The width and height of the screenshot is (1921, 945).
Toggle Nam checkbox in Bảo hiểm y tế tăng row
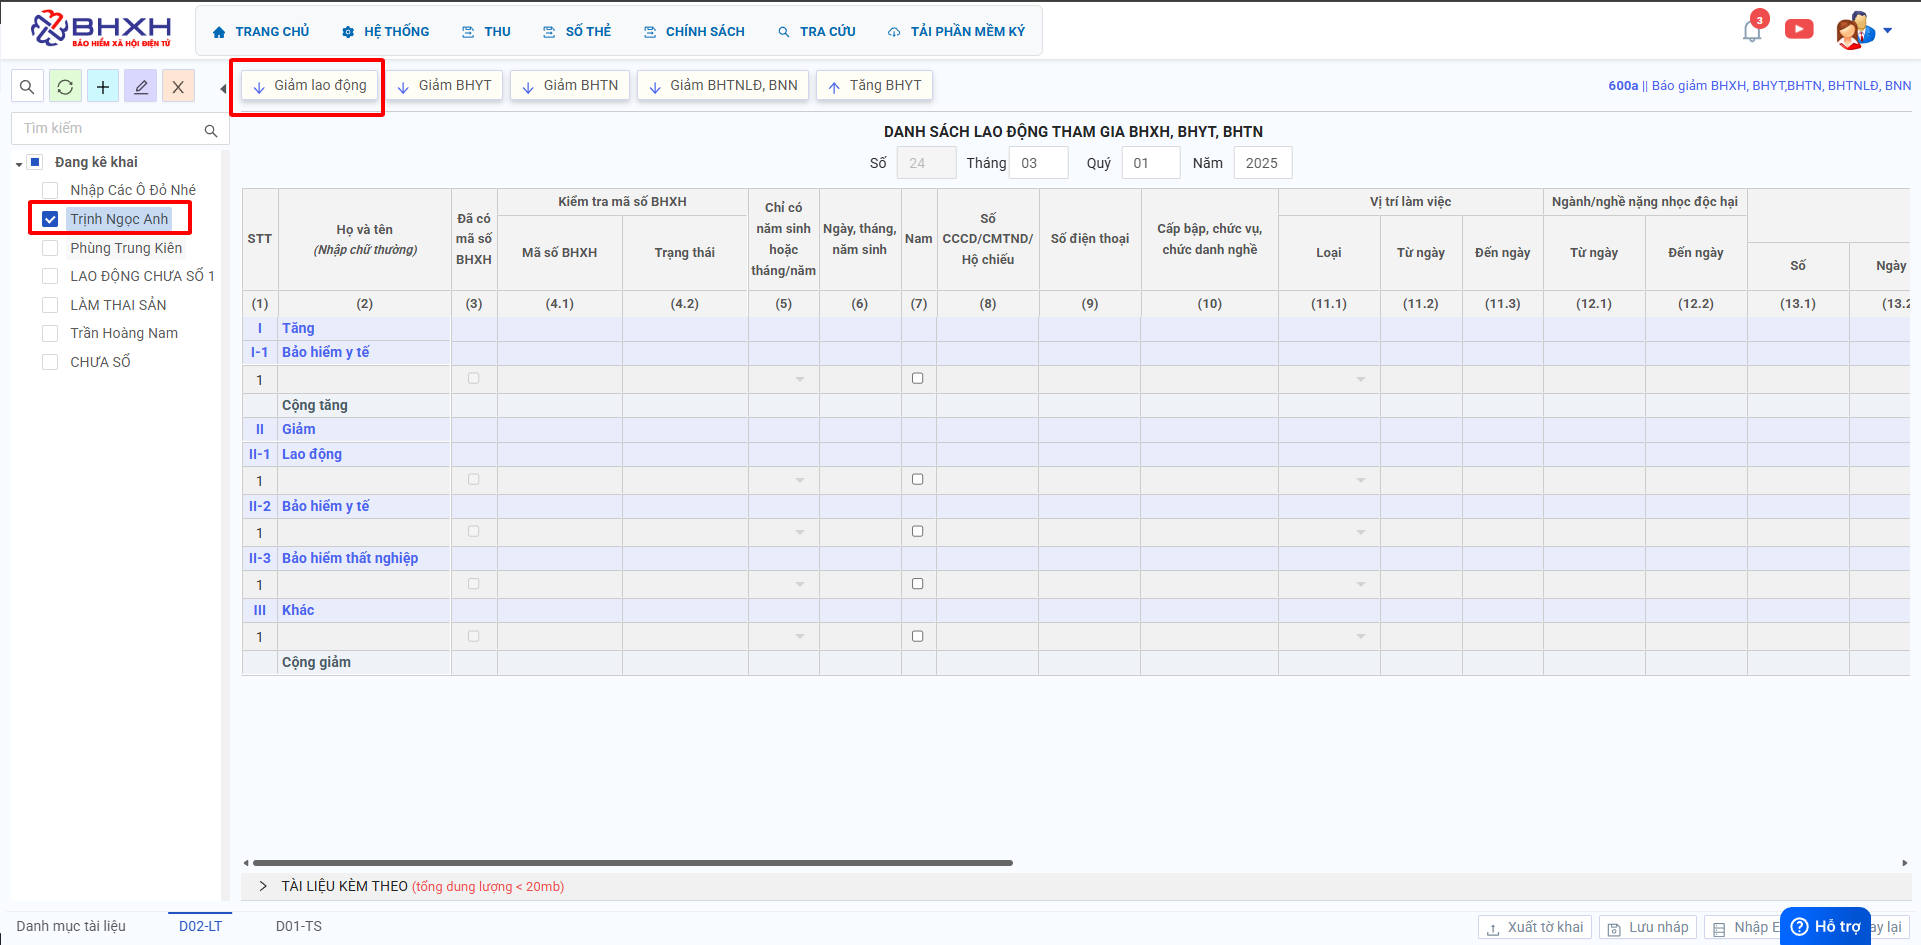click(918, 379)
